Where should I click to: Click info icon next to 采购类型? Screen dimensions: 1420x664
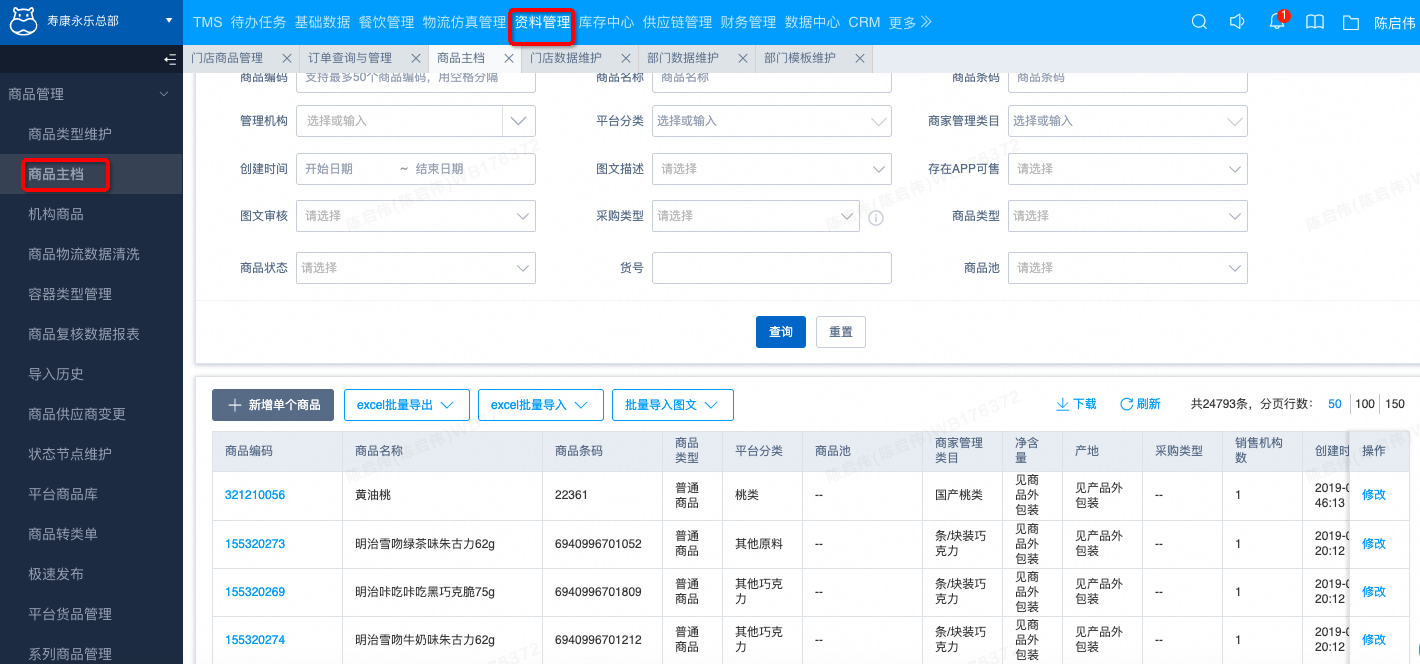(876, 217)
